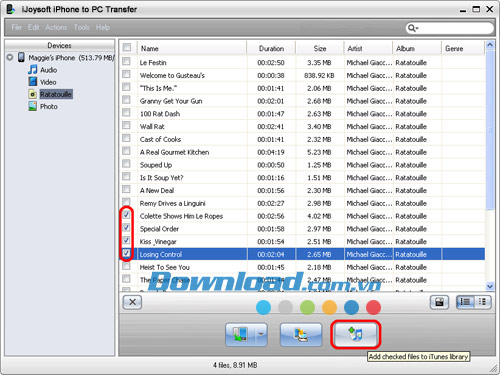Open the Help menu
Image resolution: width=500 pixels, height=375 pixels.
[103, 27]
